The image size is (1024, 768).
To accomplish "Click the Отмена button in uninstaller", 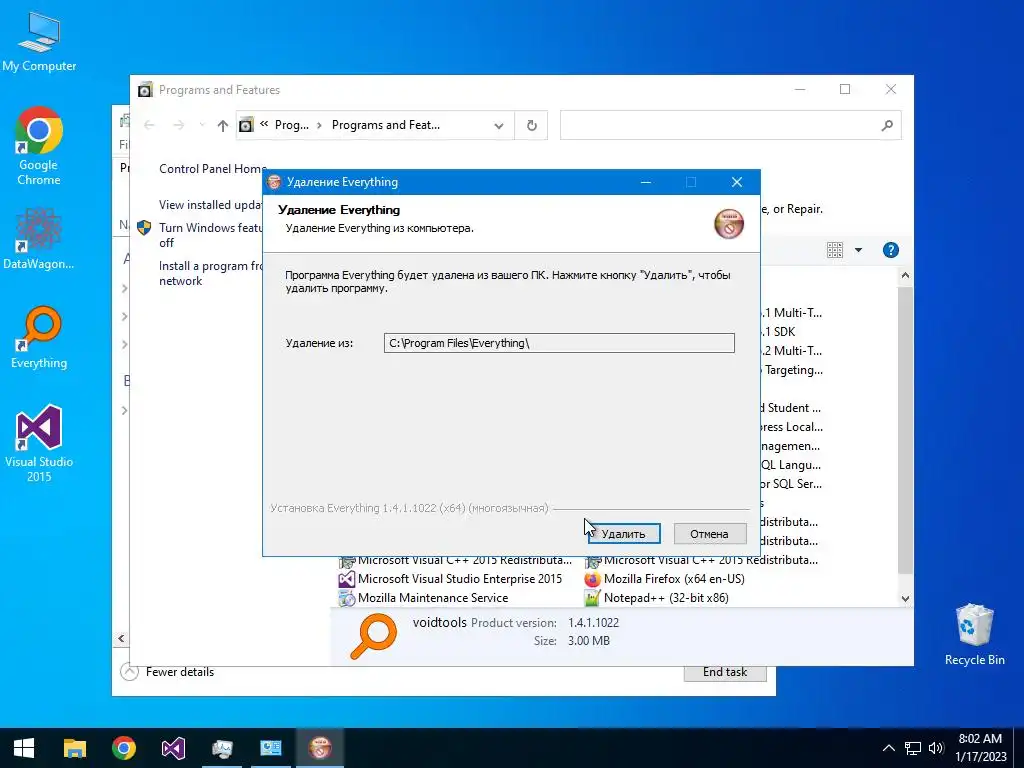I will pyautogui.click(x=709, y=534).
